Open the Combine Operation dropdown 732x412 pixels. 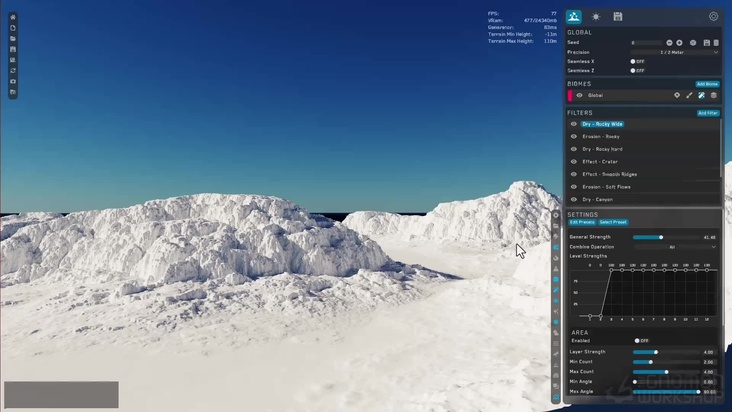click(675, 247)
